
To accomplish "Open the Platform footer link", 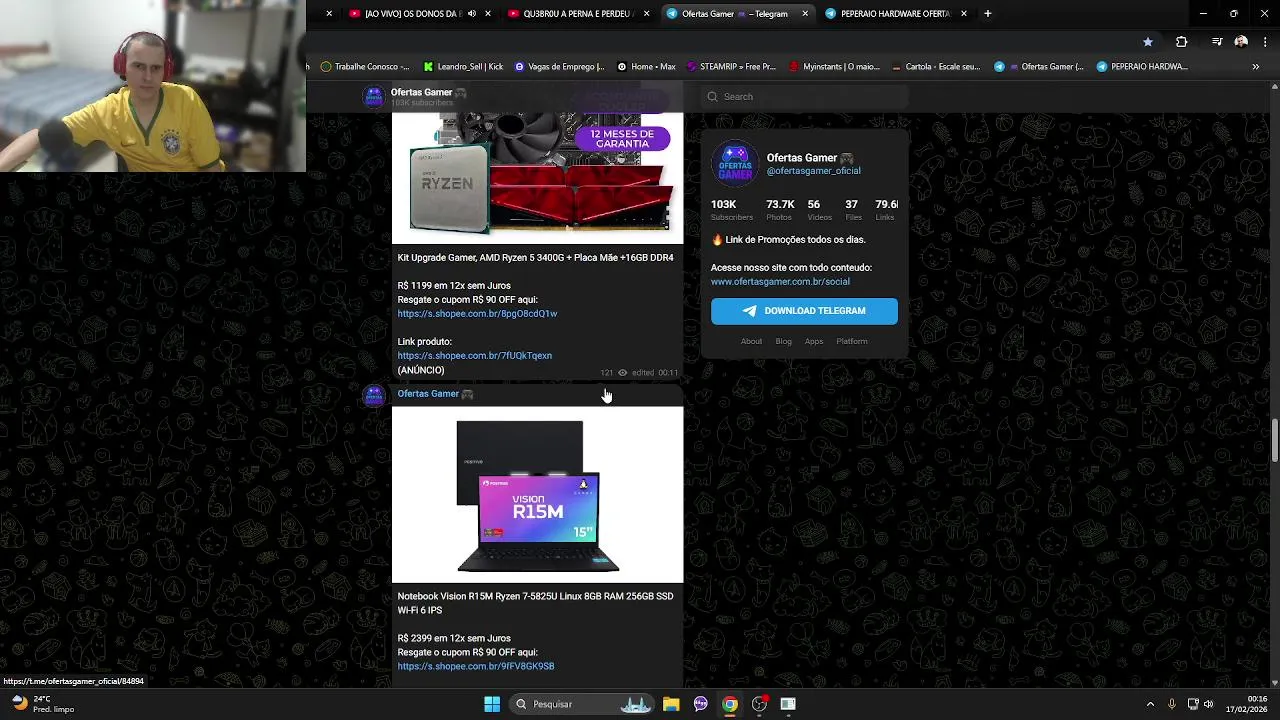I will tap(852, 342).
